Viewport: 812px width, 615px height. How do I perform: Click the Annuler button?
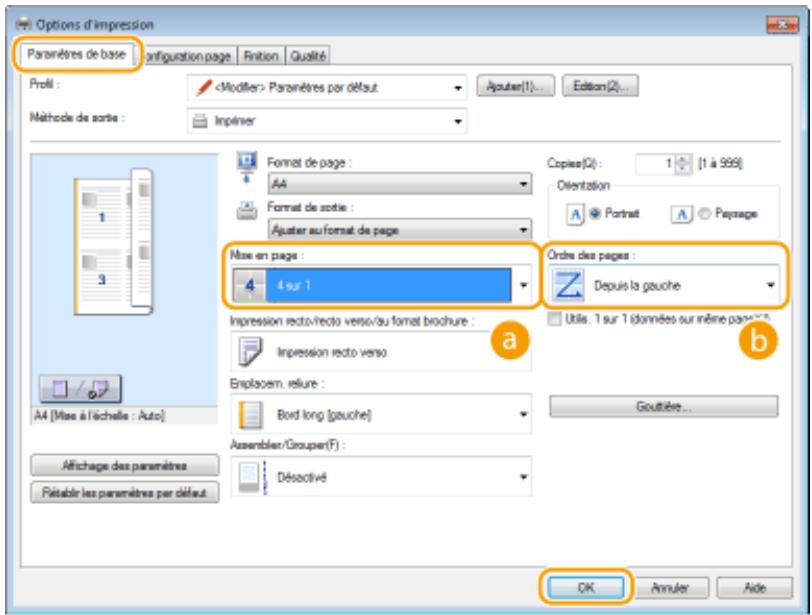pyautogui.click(x=670, y=588)
